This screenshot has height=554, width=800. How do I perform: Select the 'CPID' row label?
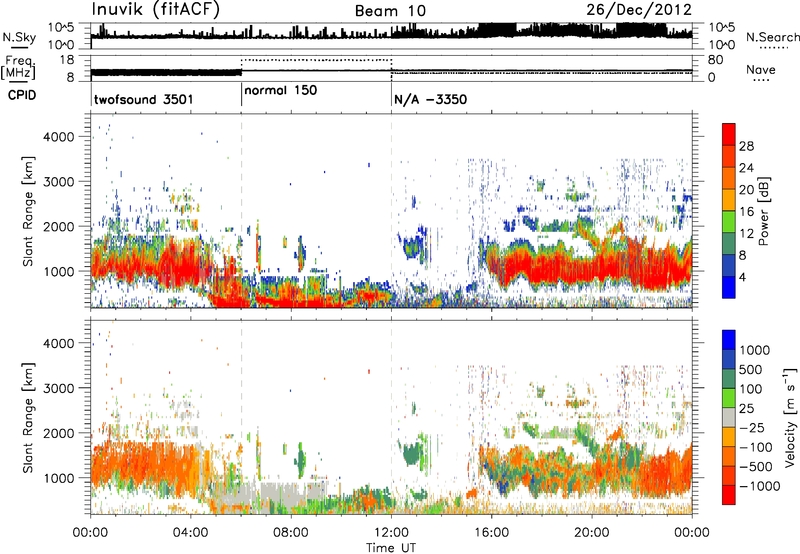[22, 95]
